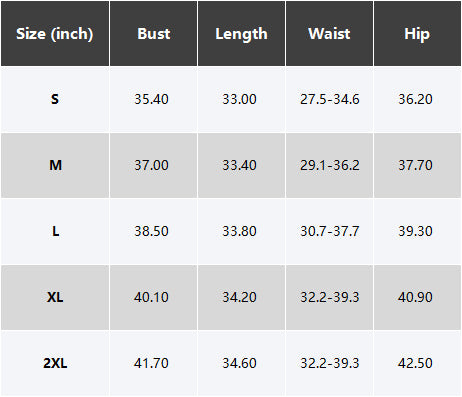Select length value 34.60 in 2XL row
462x397 pixels.
point(239,363)
